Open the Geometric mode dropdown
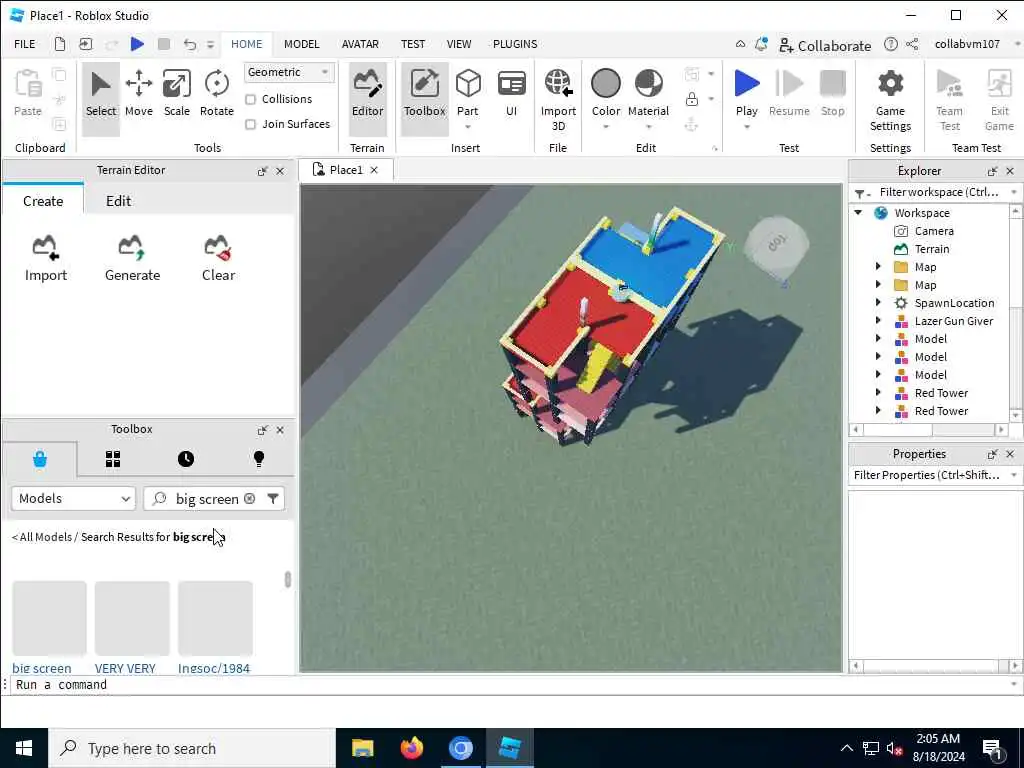 pyautogui.click(x=289, y=72)
